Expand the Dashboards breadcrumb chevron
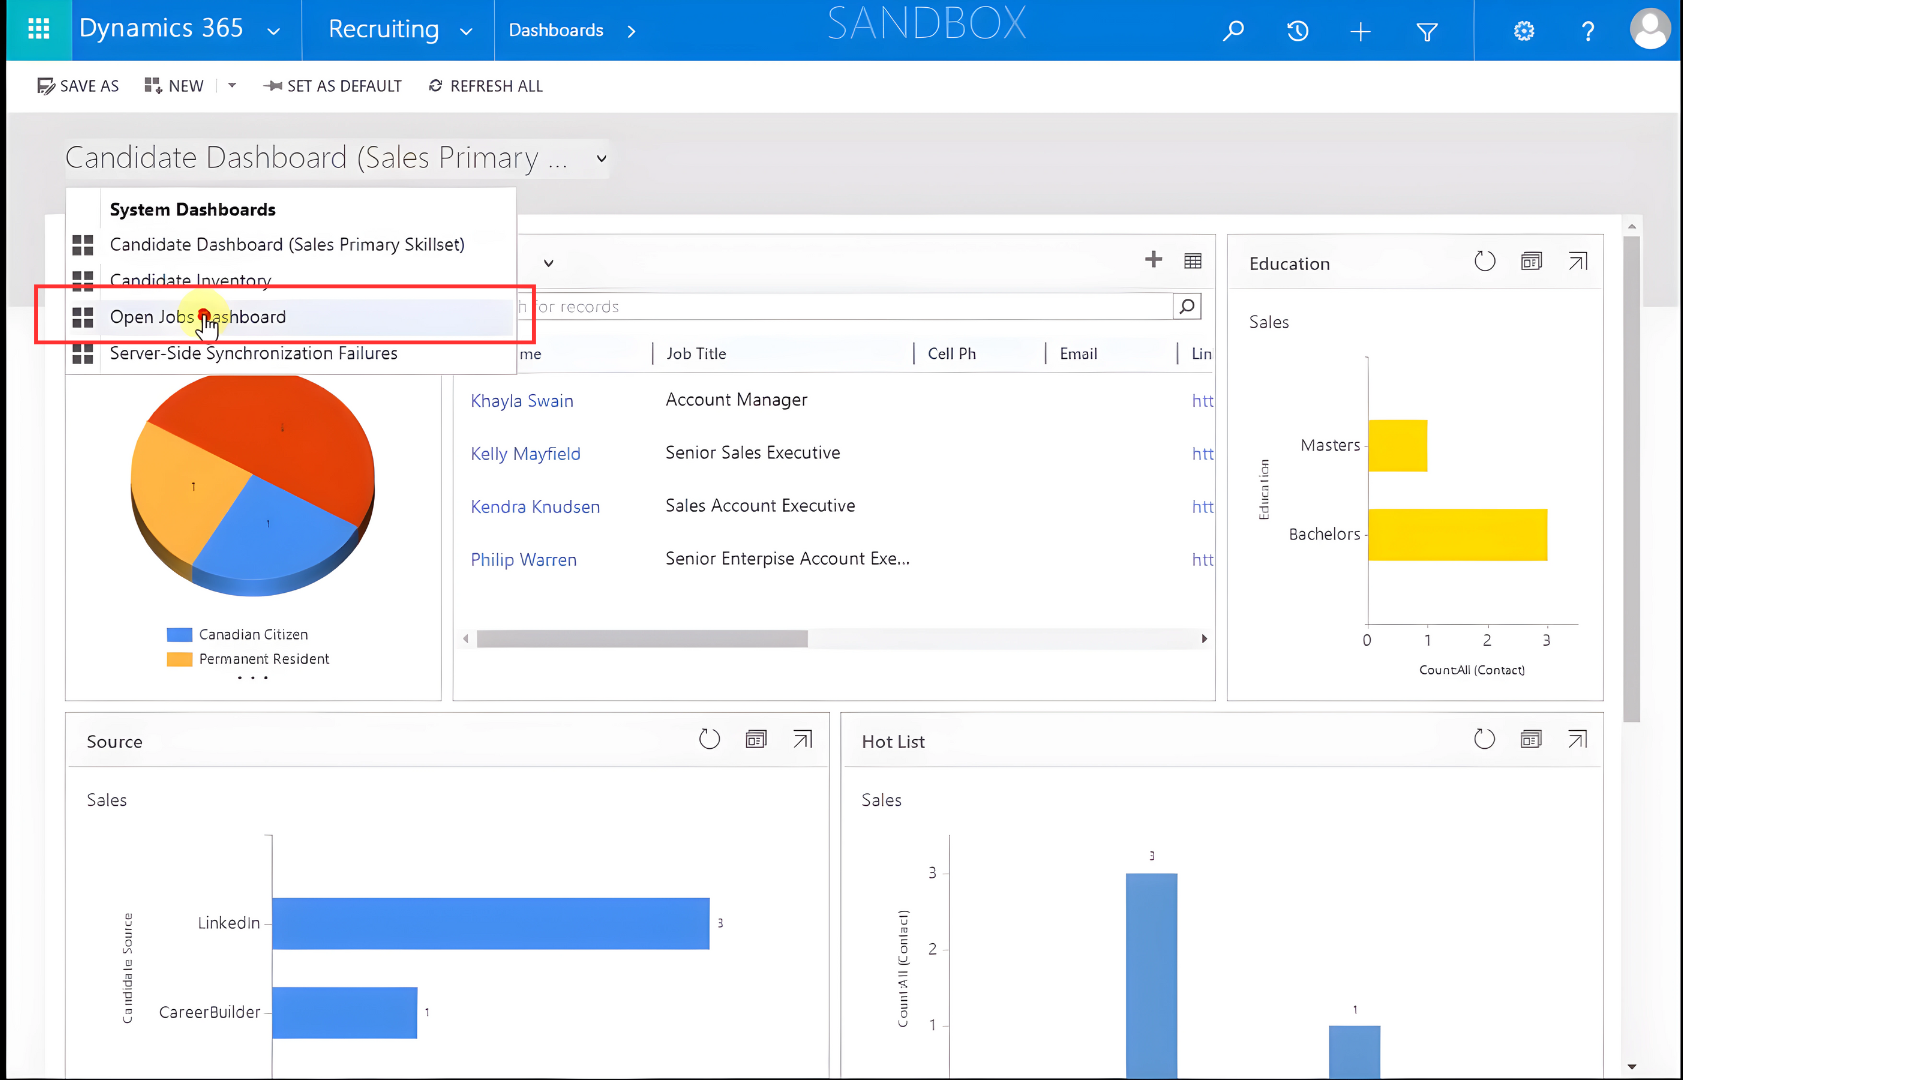This screenshot has width=1920, height=1080. tap(631, 31)
